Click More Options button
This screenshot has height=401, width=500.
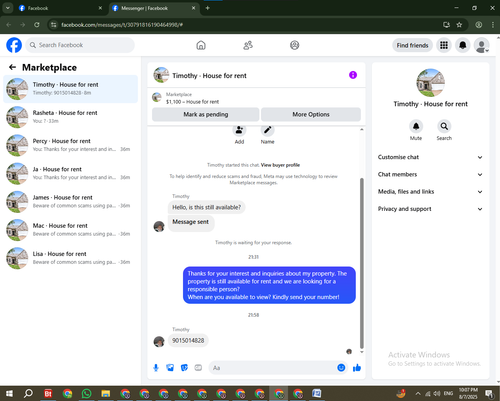click(x=311, y=114)
